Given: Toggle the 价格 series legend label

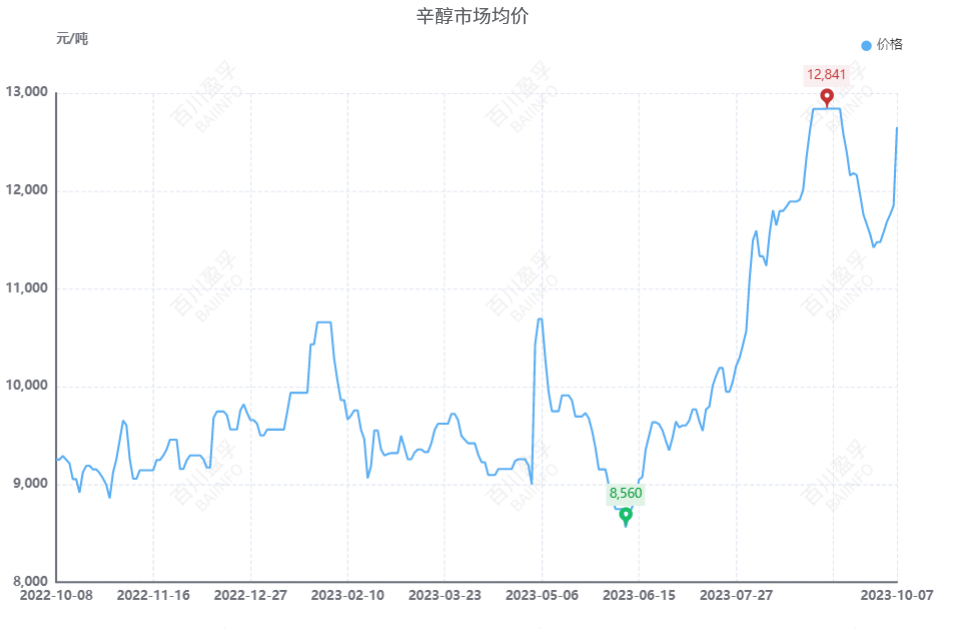Looking at the screenshot, I should [x=890, y=45].
